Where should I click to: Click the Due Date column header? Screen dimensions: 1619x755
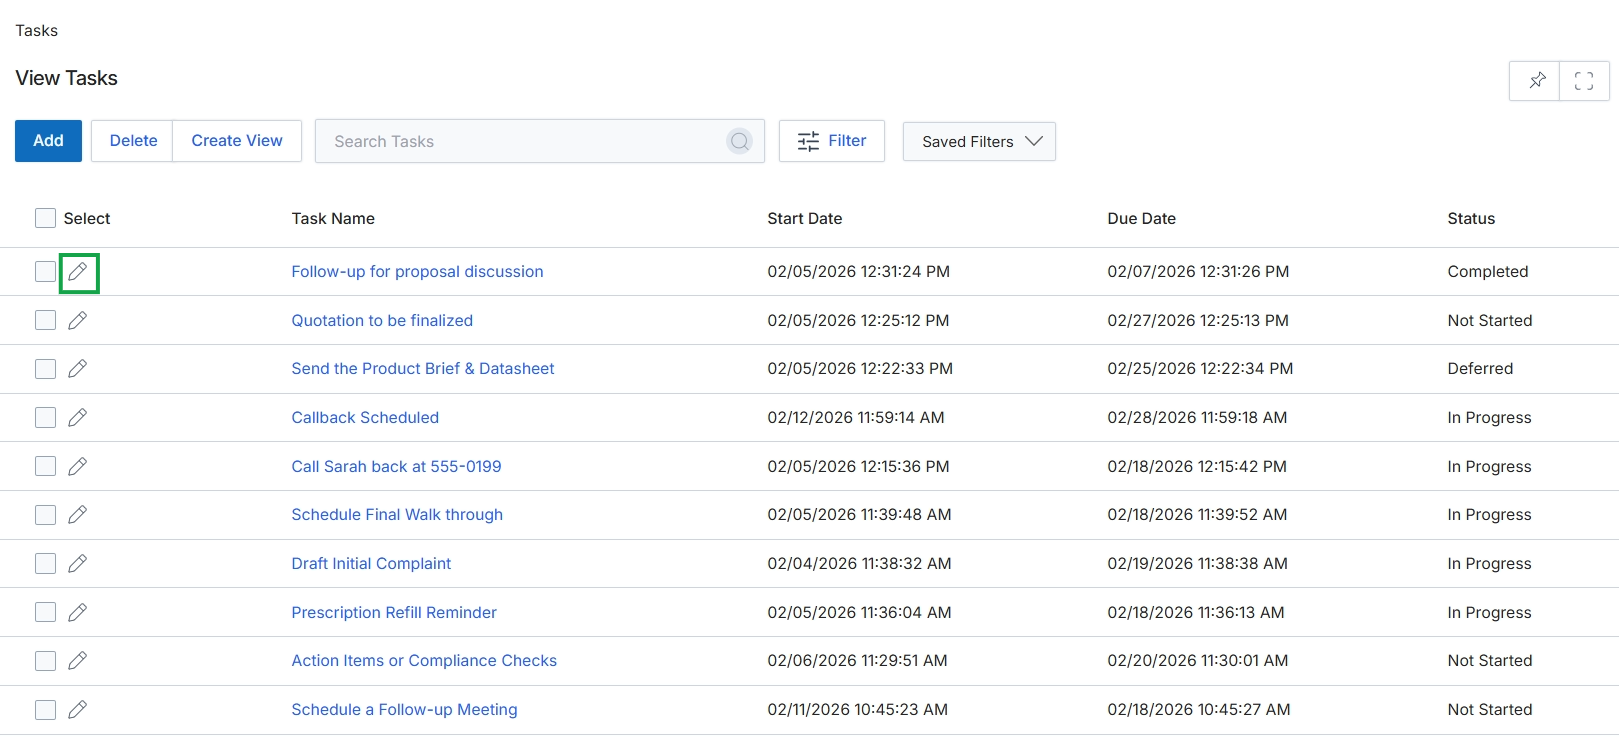[x=1142, y=218]
